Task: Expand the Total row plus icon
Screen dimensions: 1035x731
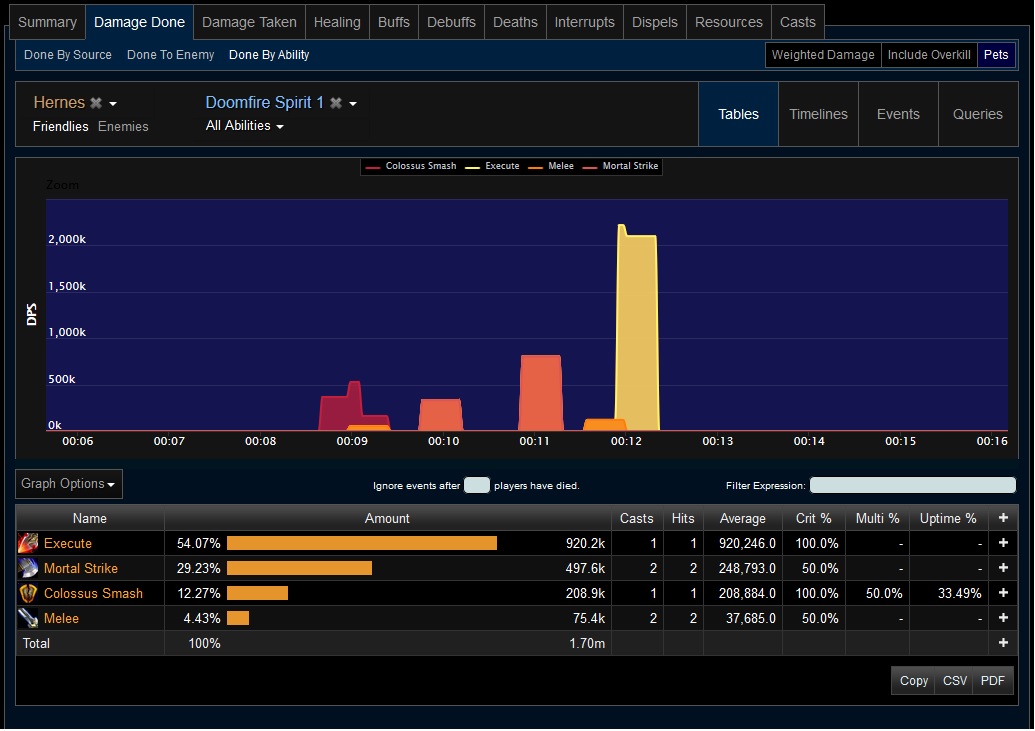Action: tap(1003, 643)
